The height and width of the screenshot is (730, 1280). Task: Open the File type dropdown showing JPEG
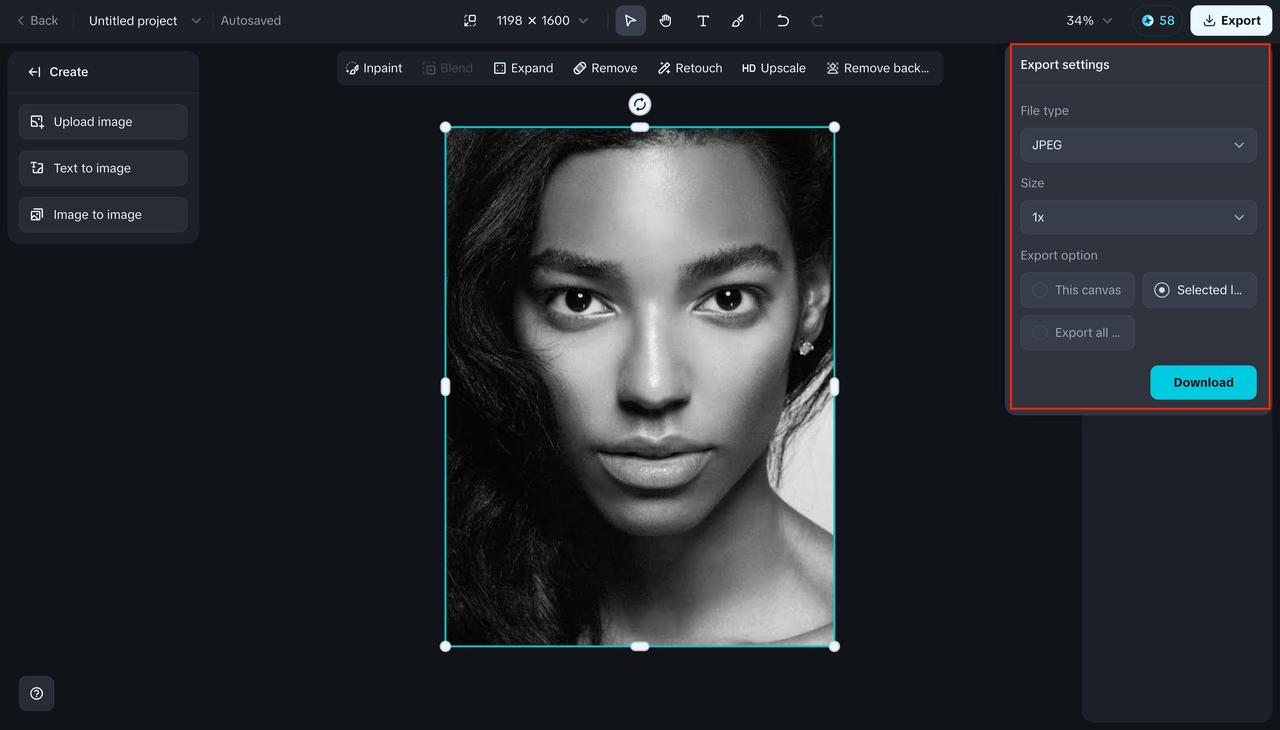tap(1138, 144)
